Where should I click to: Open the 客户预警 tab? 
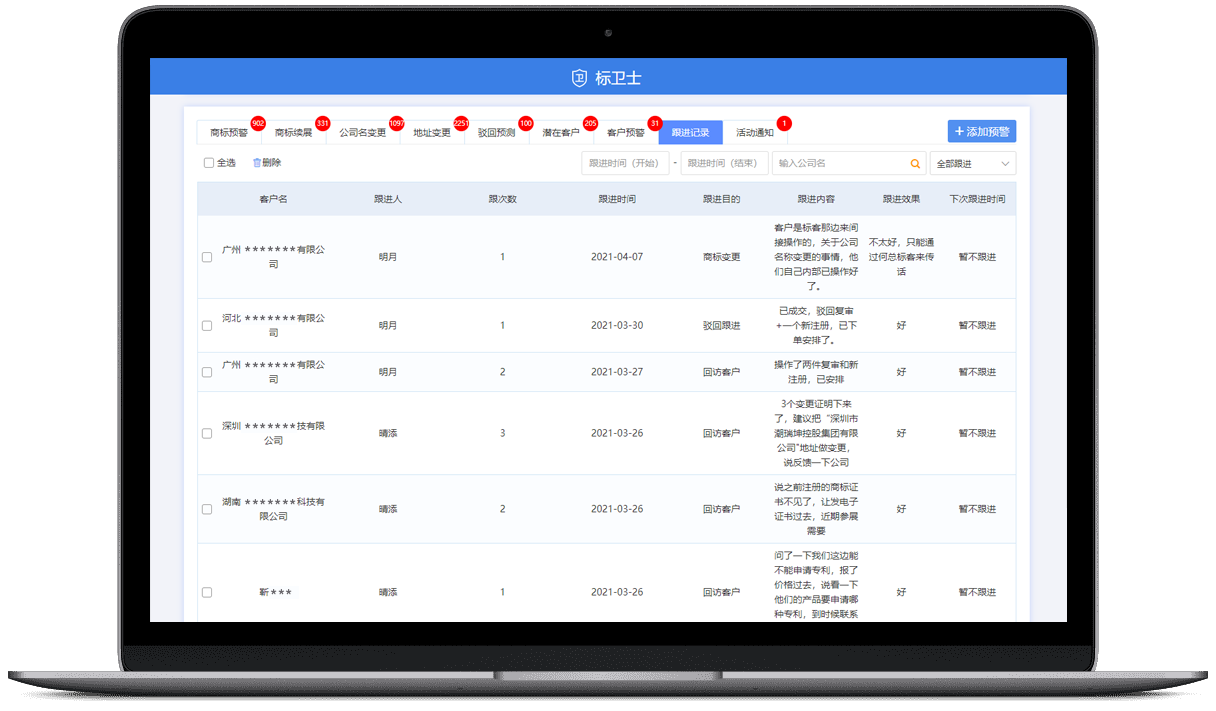click(625, 132)
